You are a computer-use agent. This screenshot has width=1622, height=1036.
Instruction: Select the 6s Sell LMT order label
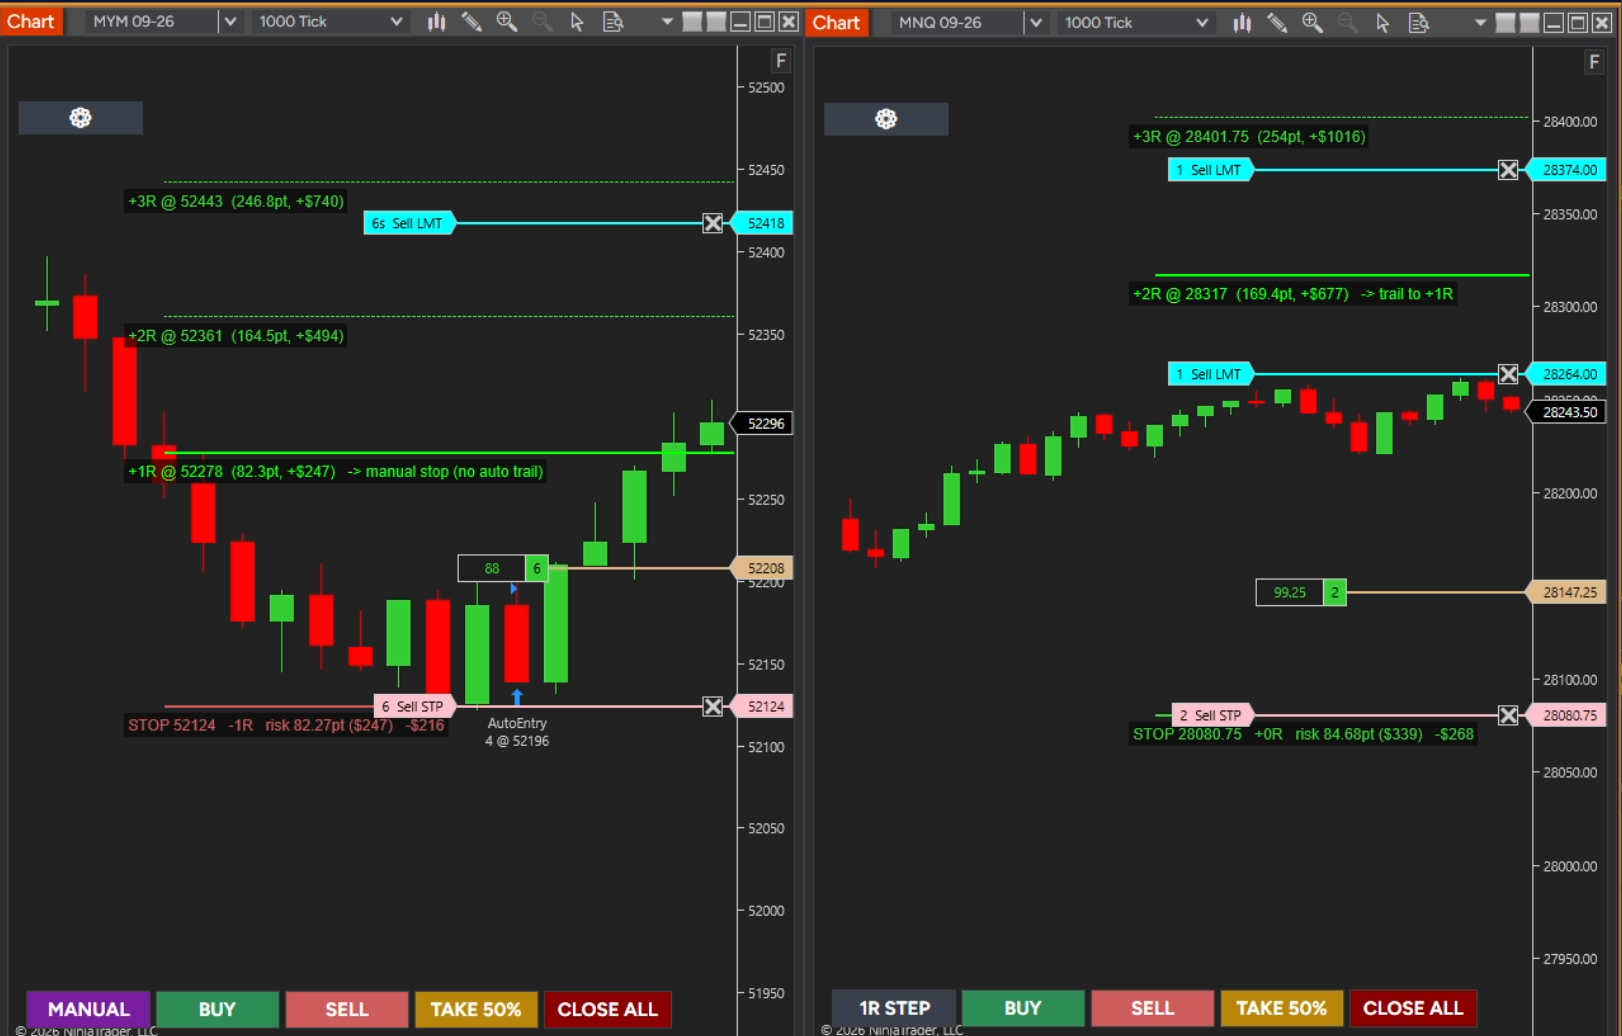(408, 223)
